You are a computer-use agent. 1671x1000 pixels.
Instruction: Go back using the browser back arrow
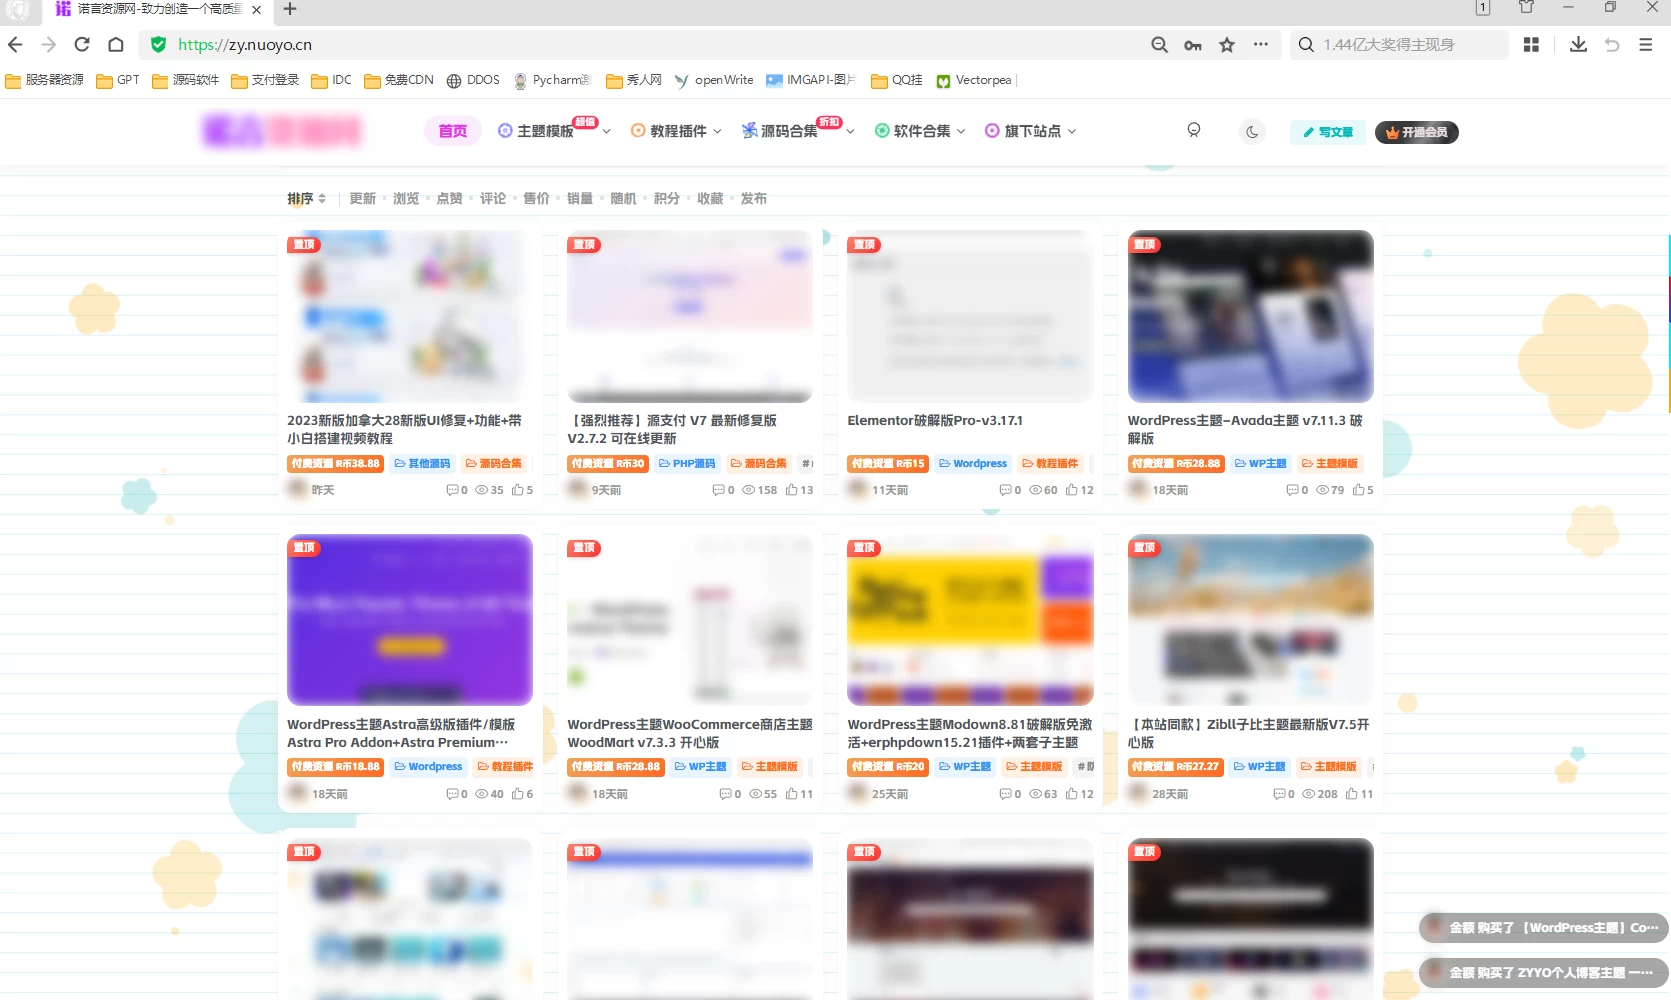pyautogui.click(x=15, y=45)
